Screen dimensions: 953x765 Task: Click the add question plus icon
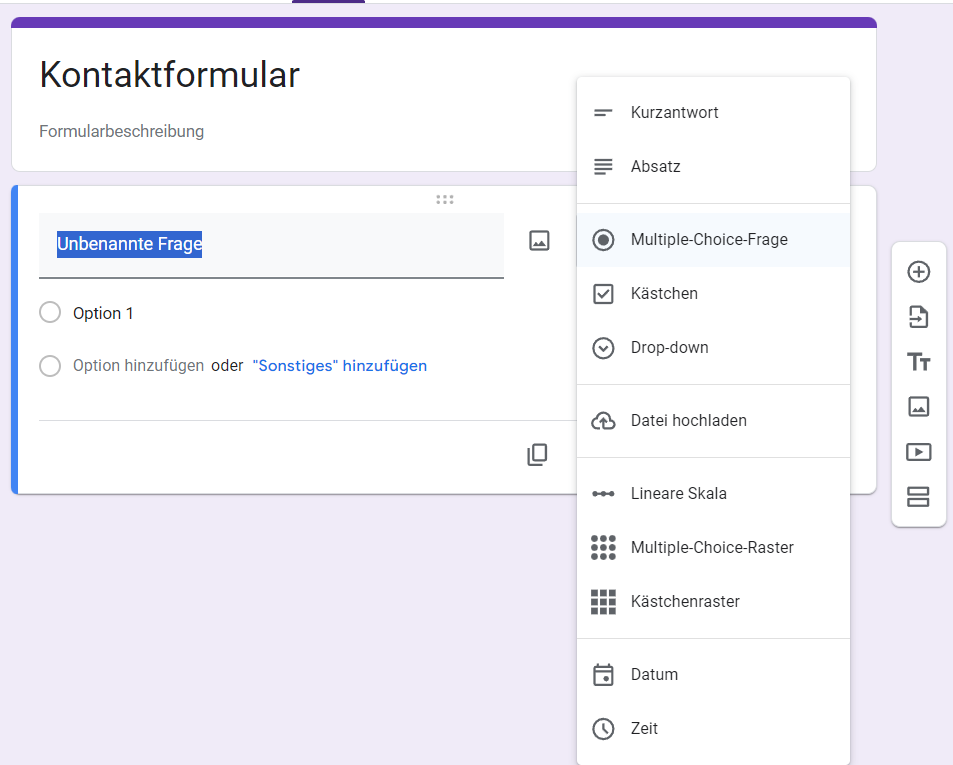pyautogui.click(x=918, y=272)
